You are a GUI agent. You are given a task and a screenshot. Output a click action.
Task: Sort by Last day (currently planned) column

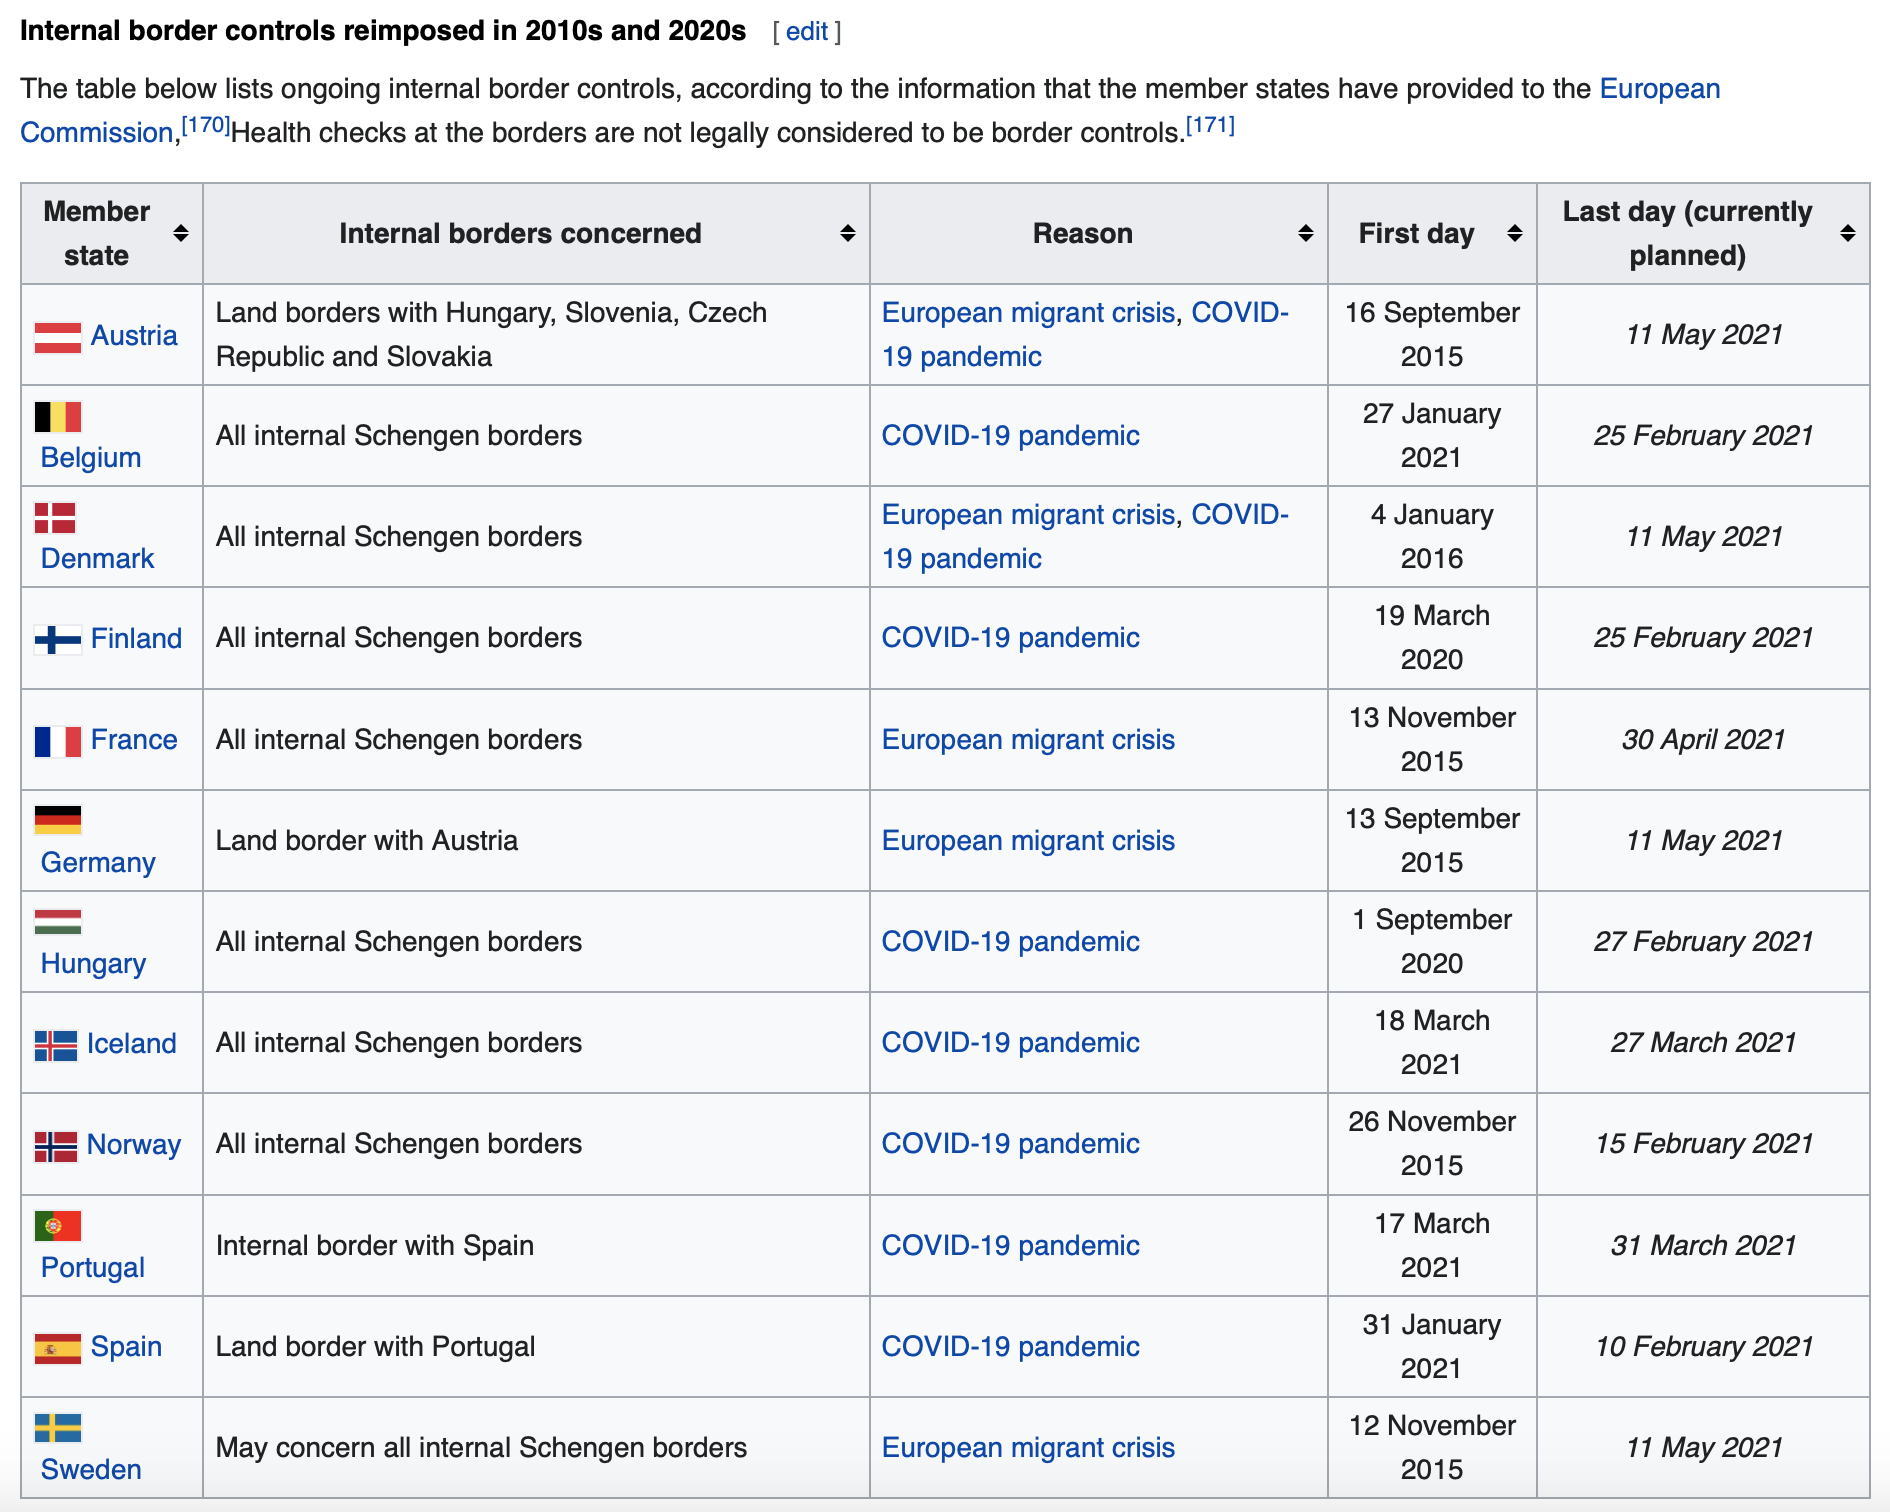[1848, 234]
